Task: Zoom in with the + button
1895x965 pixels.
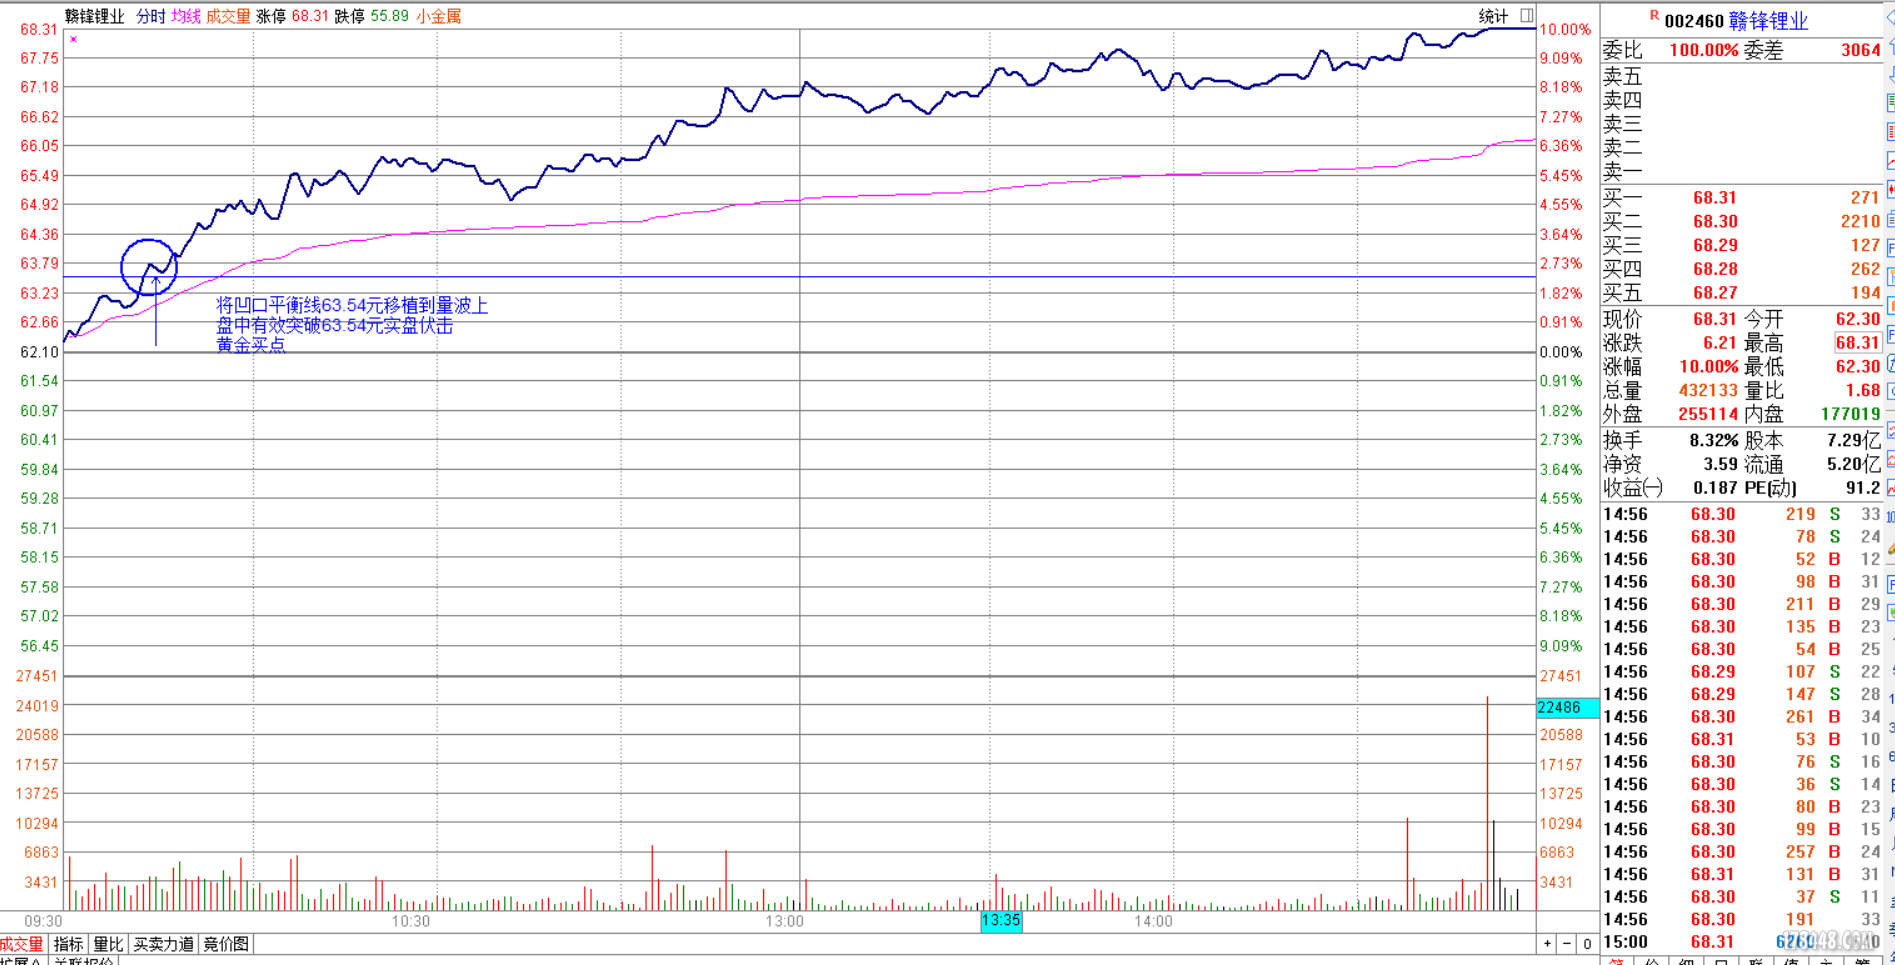Action: 1547,944
